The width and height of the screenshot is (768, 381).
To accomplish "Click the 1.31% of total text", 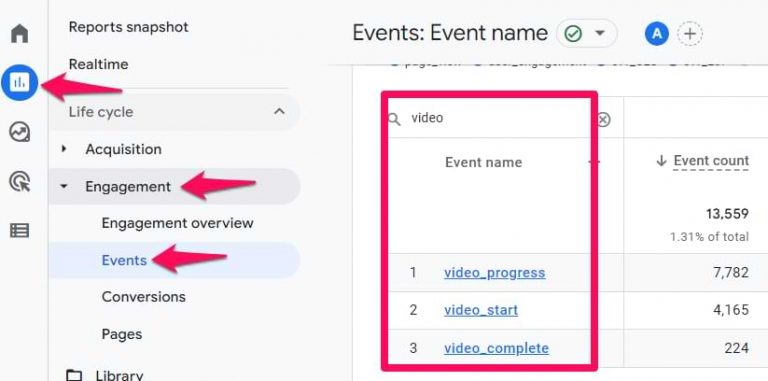I will [x=709, y=237].
